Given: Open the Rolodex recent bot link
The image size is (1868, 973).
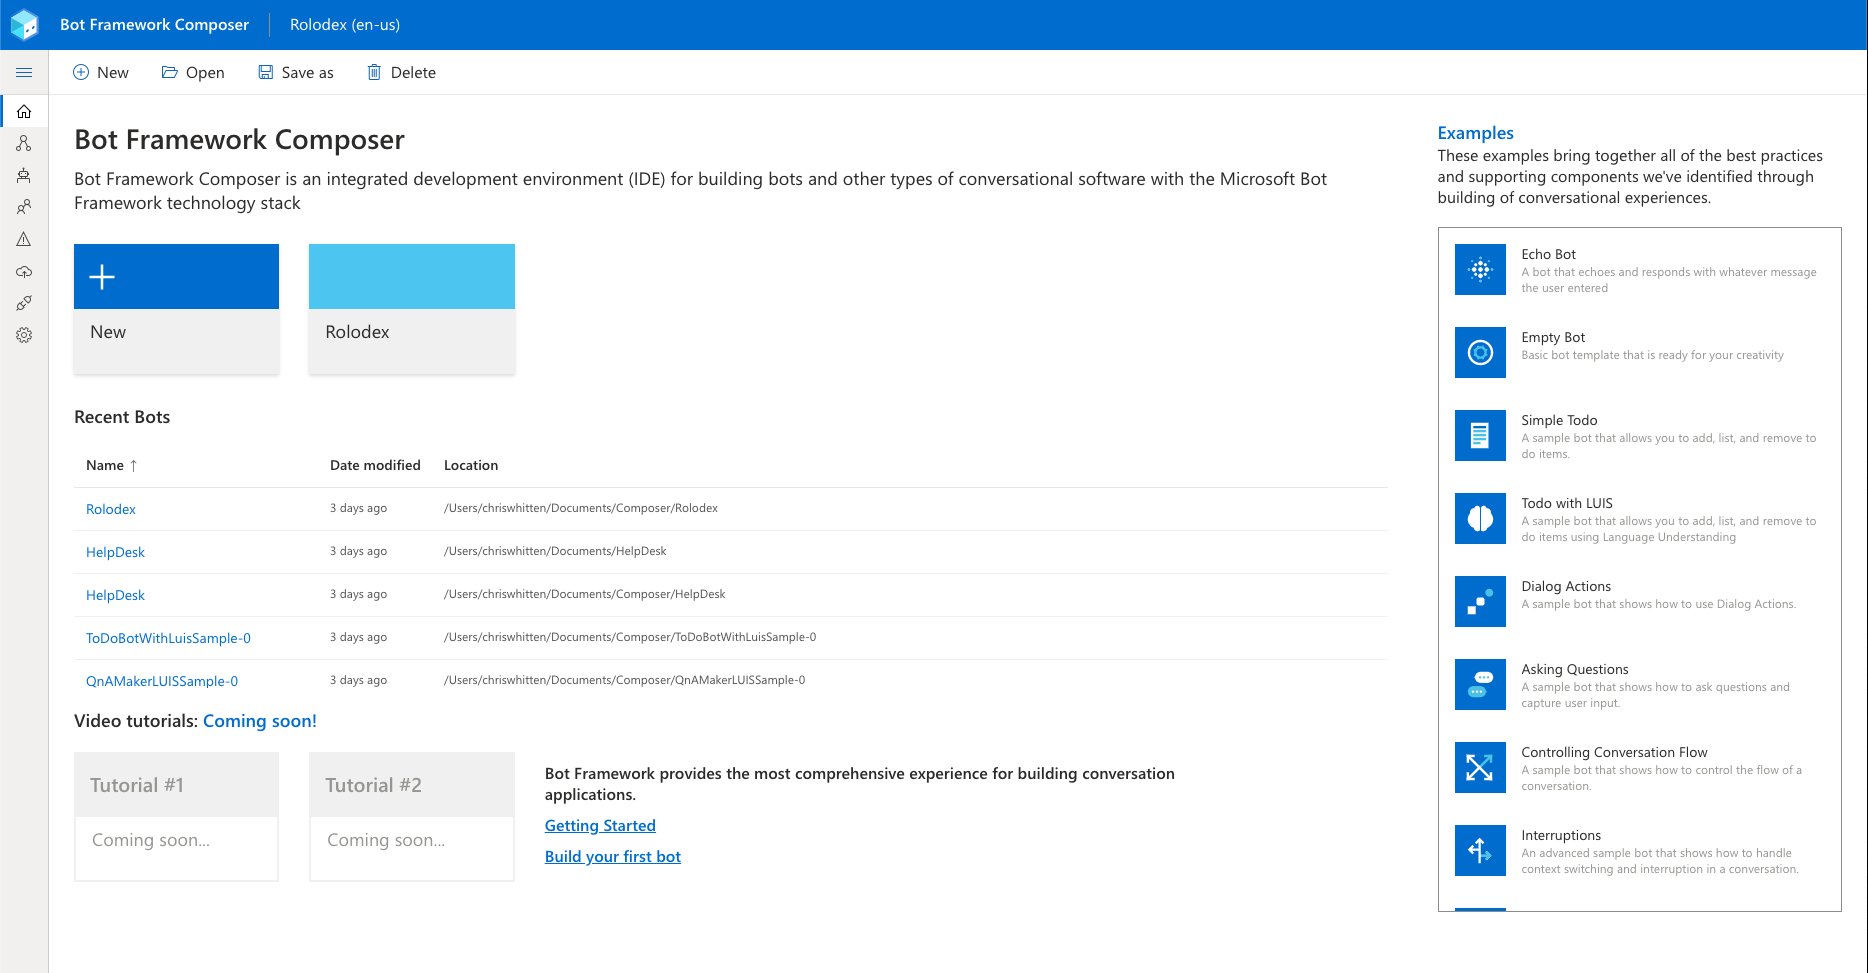Looking at the screenshot, I should click(x=111, y=509).
